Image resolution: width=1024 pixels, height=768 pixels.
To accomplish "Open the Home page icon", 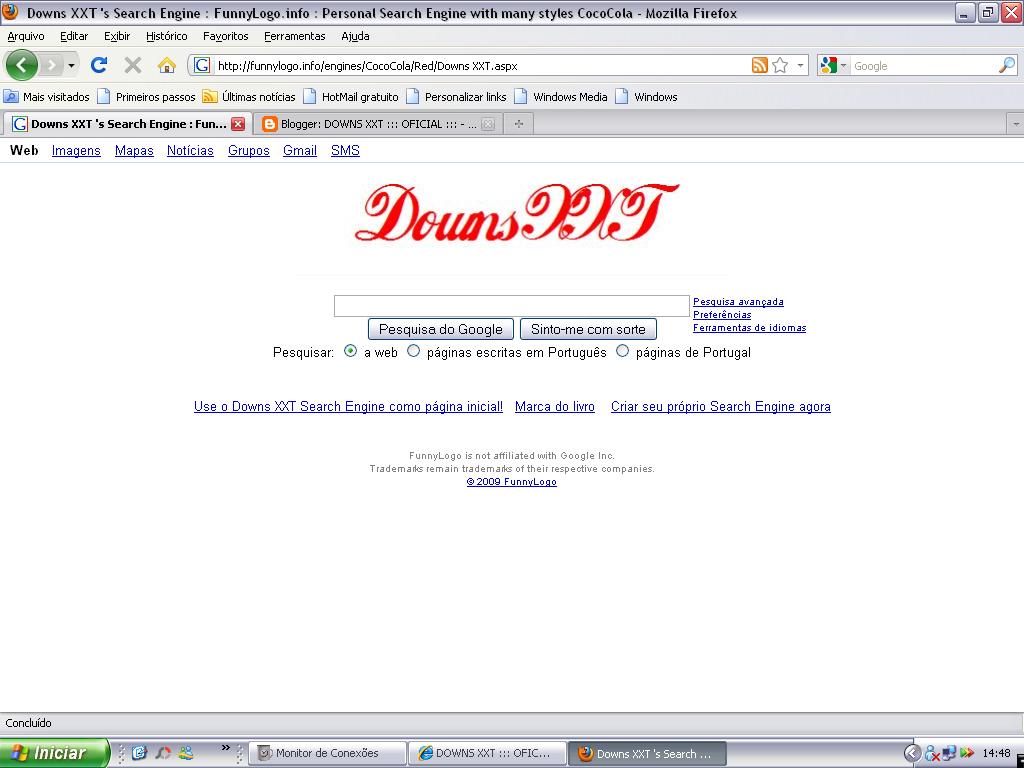I will [167, 65].
